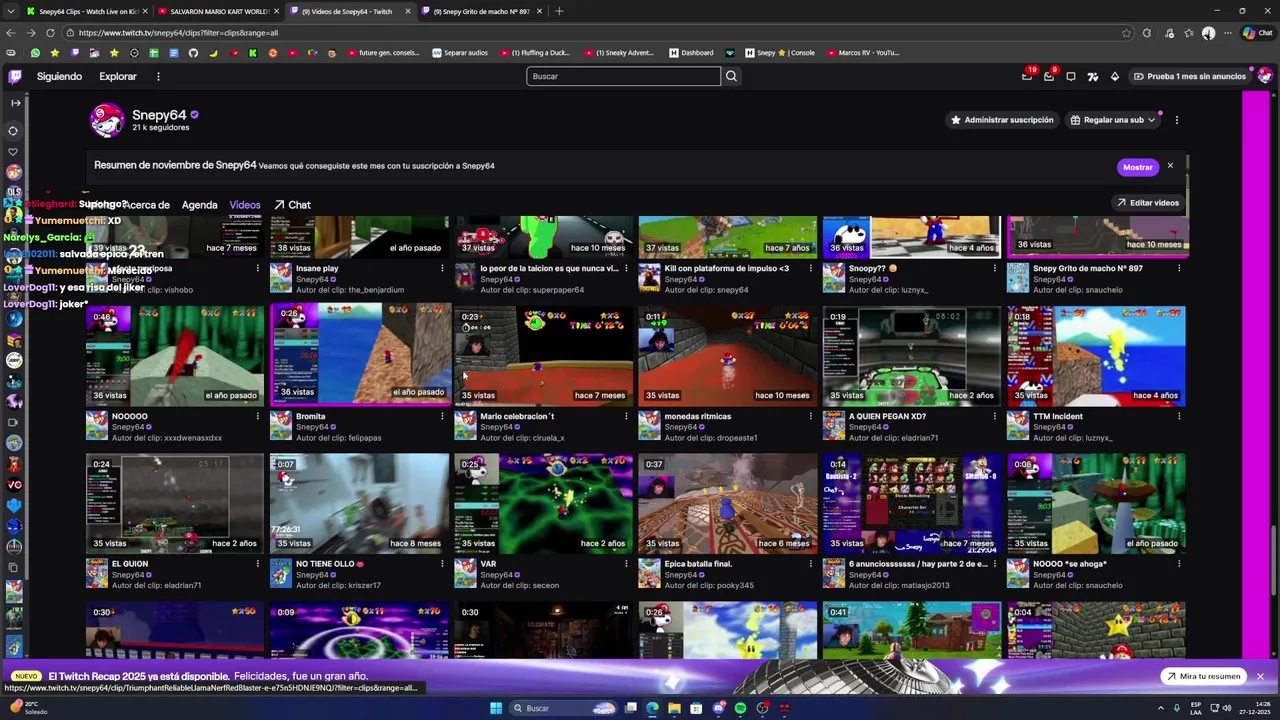This screenshot has height=720, width=1280.
Task: Click the 'Dashboard' bookmark
Action: coord(692,53)
